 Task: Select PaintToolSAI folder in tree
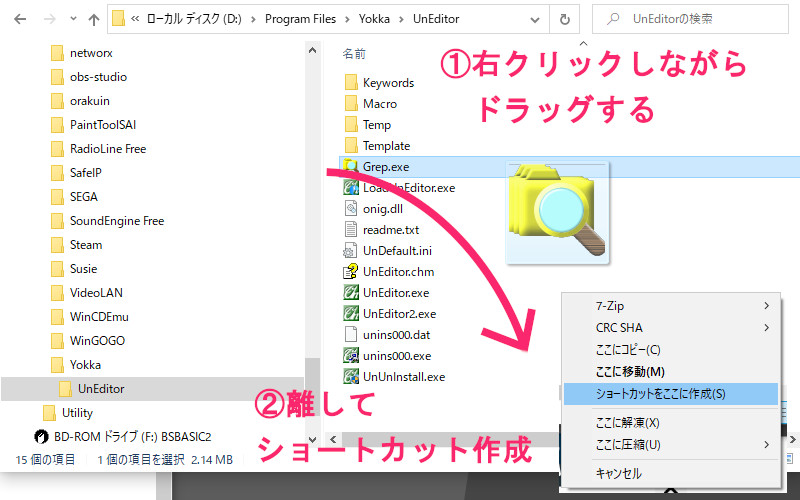[93, 125]
